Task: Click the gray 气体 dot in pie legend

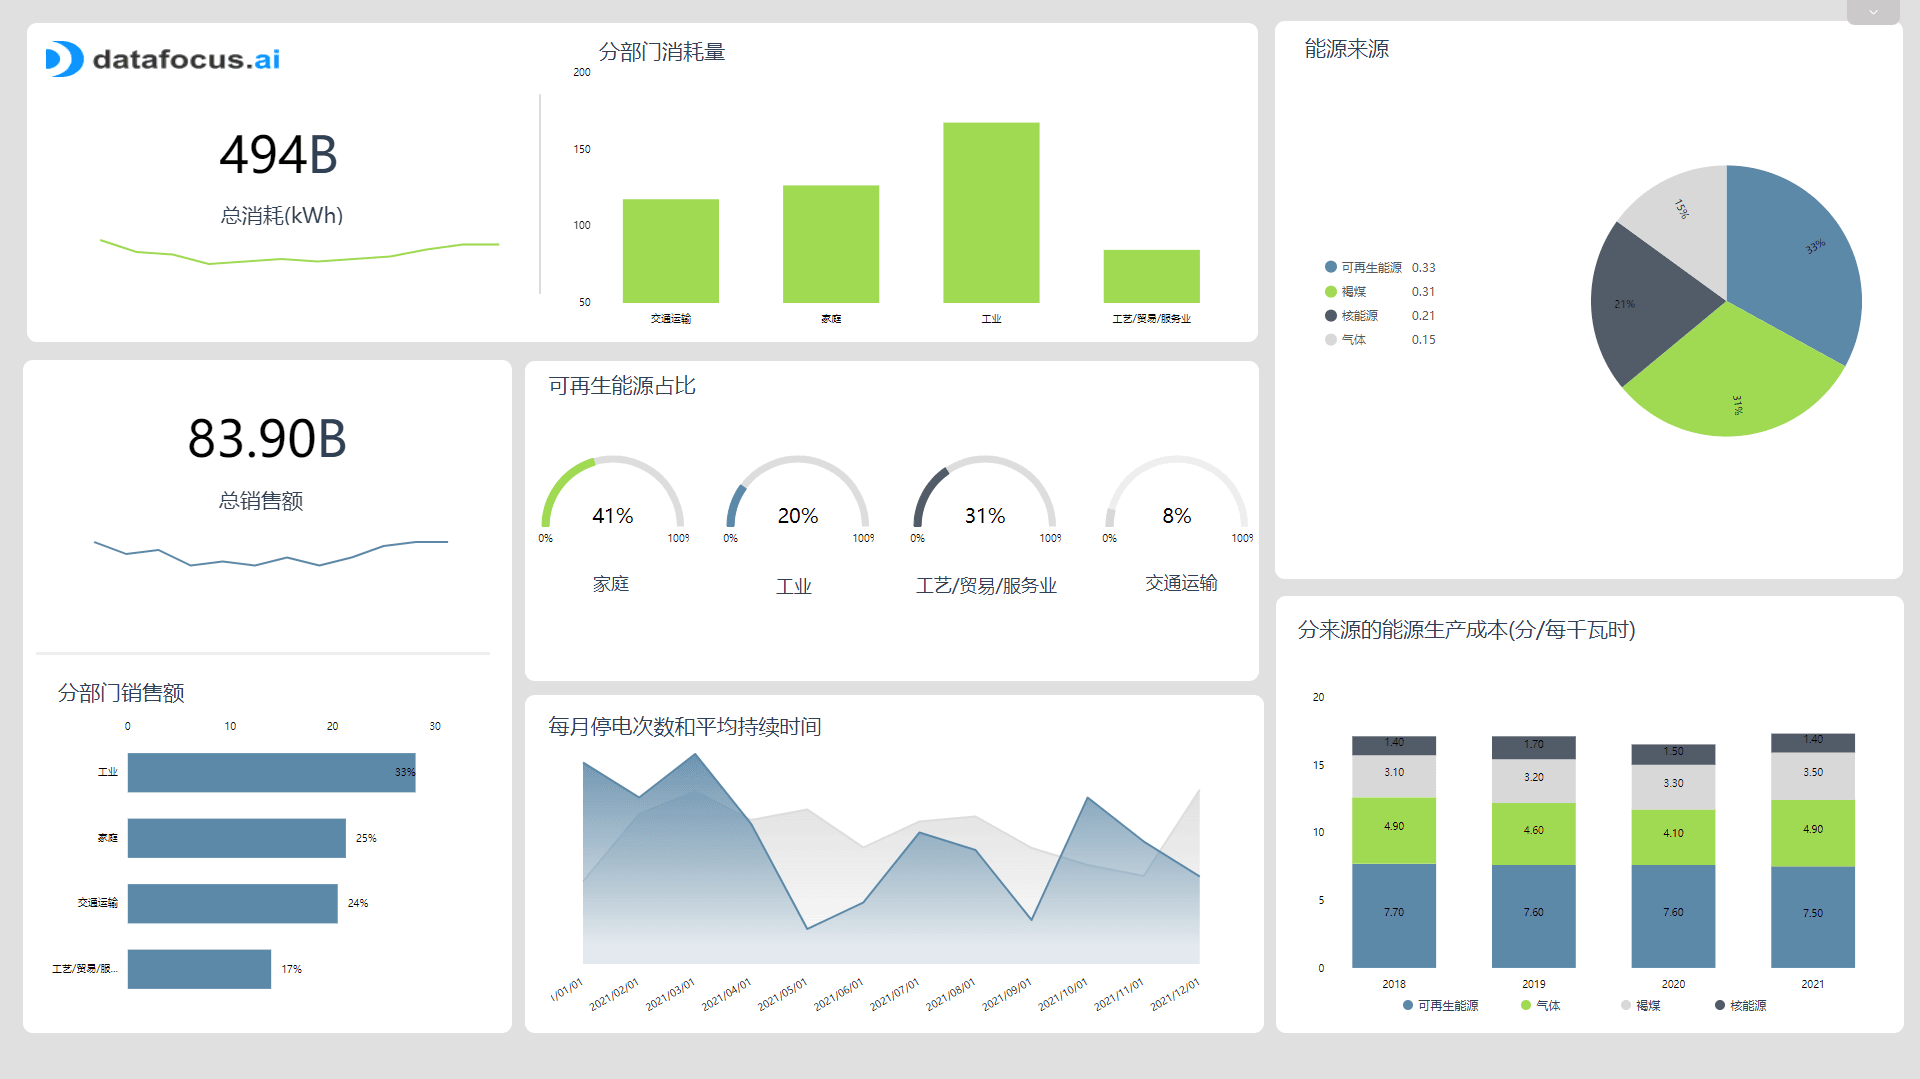Action: point(1331,339)
